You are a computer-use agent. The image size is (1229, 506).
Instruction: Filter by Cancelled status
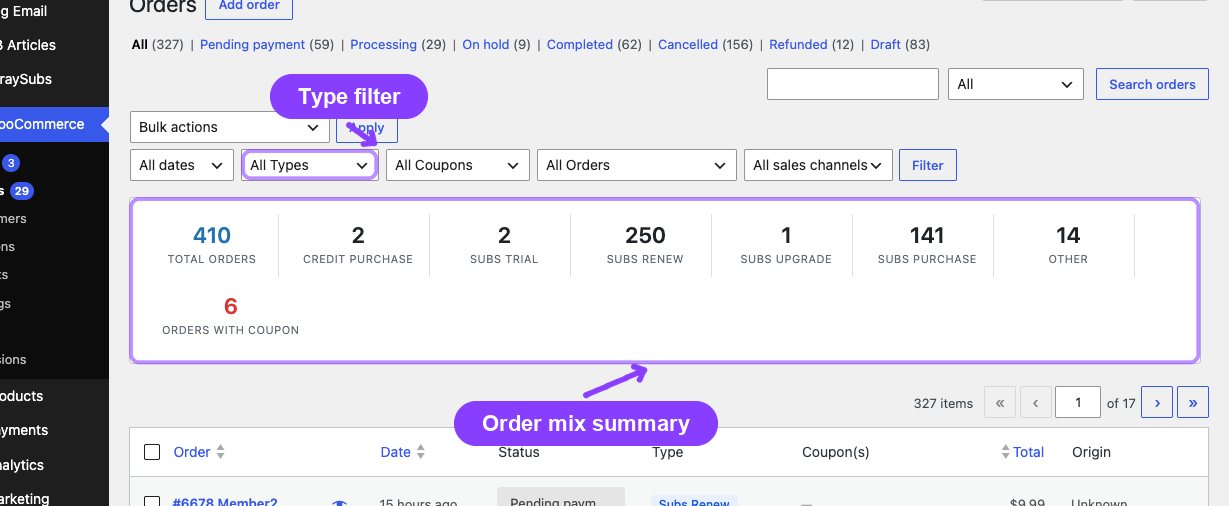[x=688, y=44]
